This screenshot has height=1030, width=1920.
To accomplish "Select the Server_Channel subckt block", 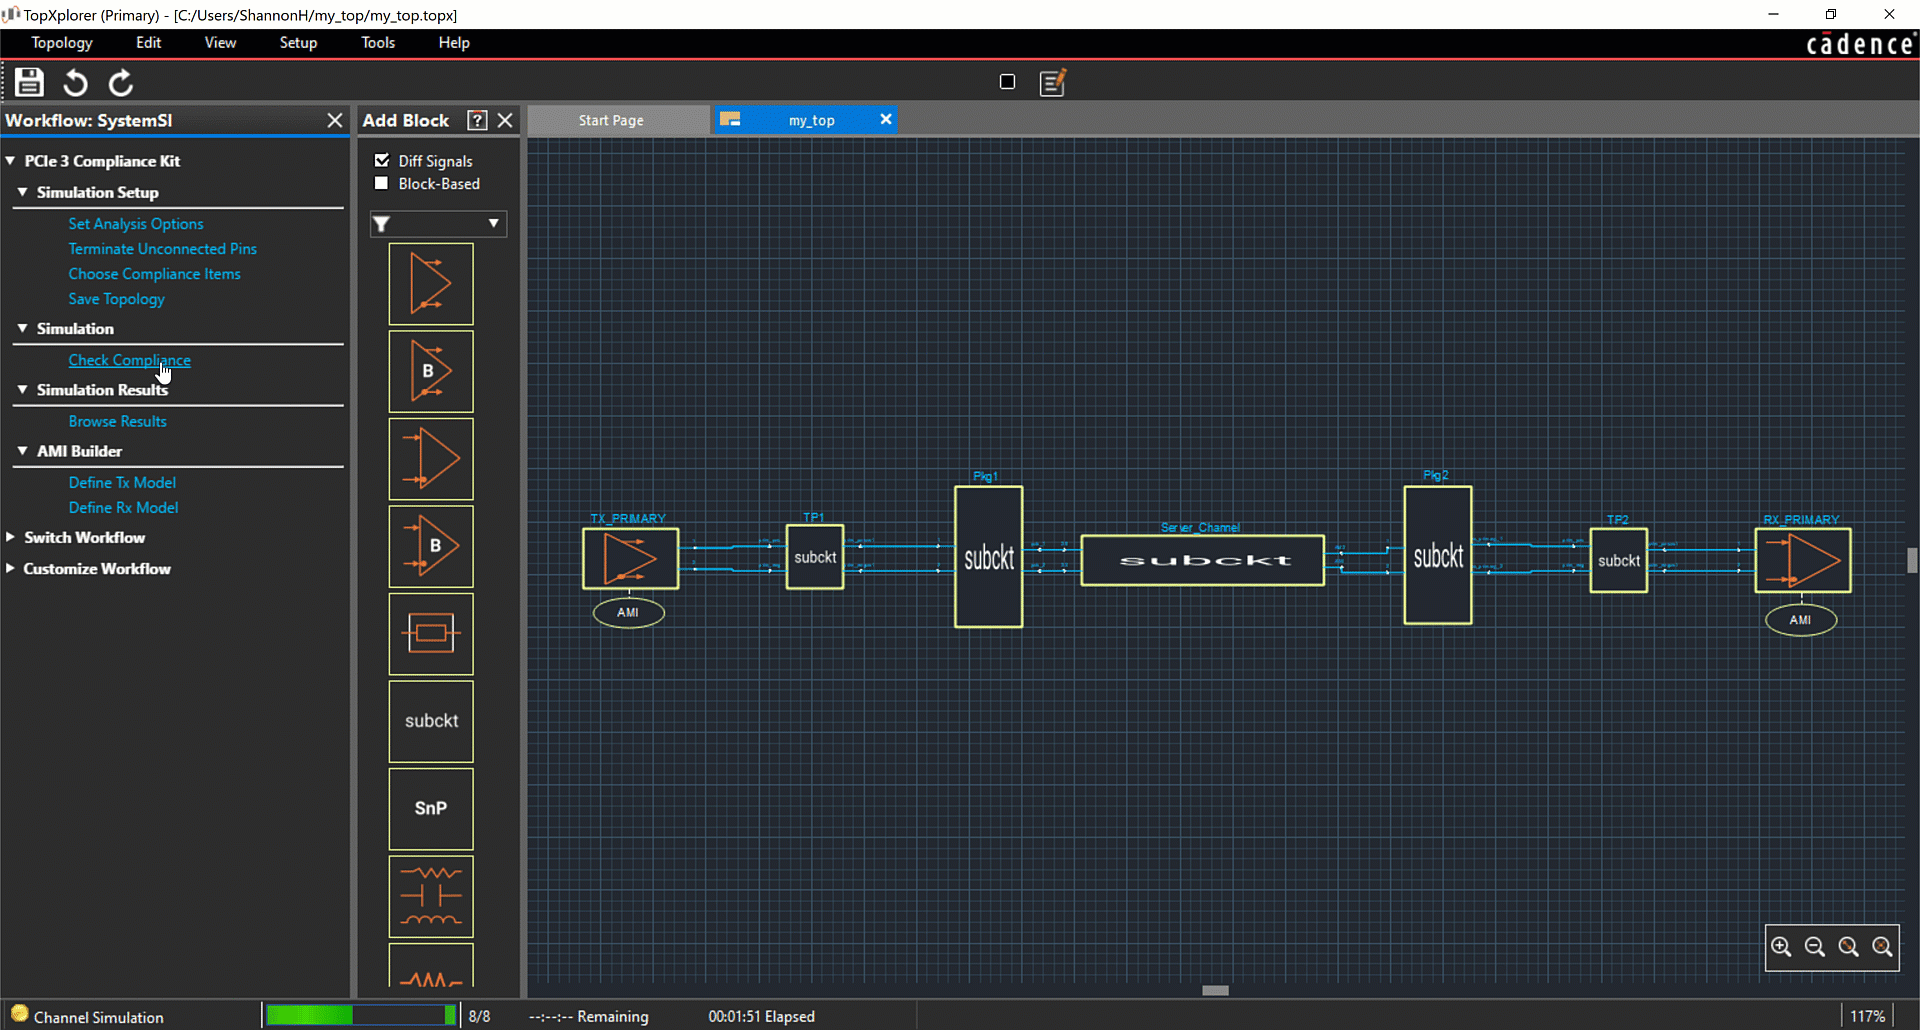I will (1203, 560).
